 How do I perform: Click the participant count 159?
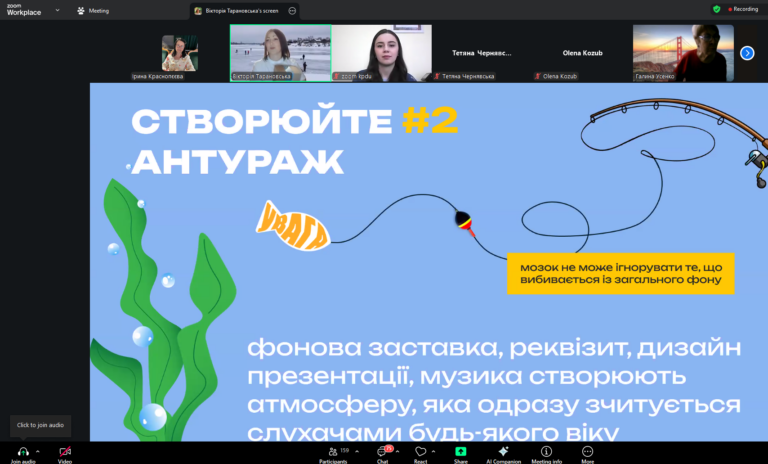pos(344,450)
